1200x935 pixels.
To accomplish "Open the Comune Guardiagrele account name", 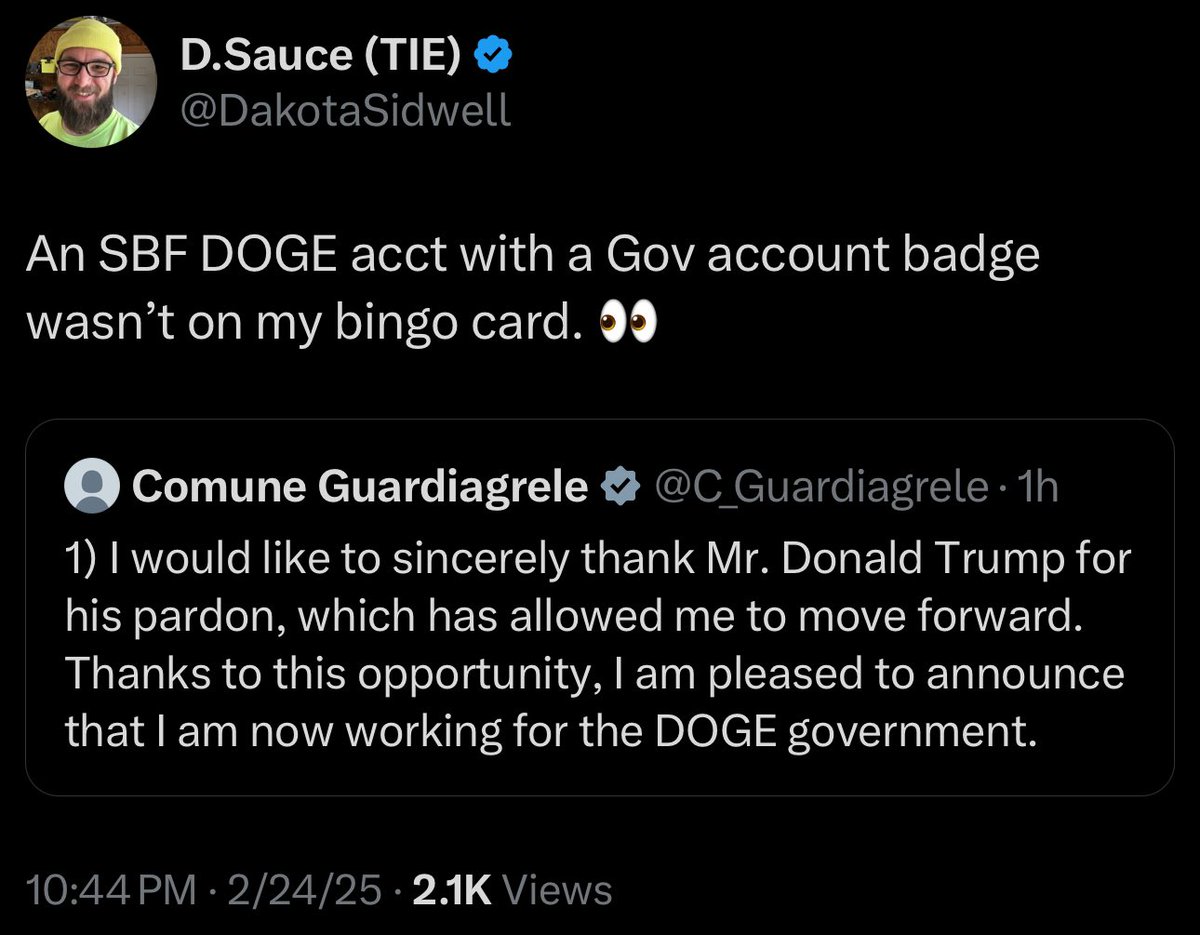I will pyautogui.click(x=359, y=486).
